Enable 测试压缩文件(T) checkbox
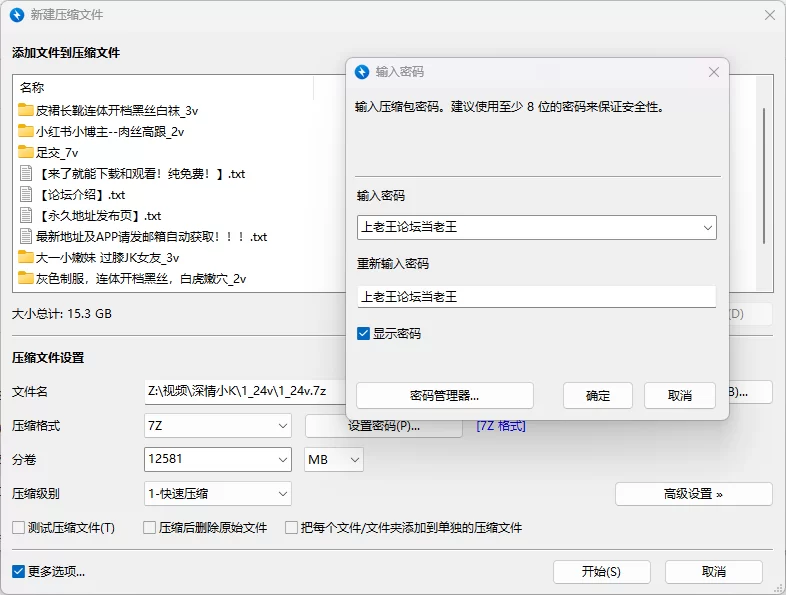 point(19,527)
